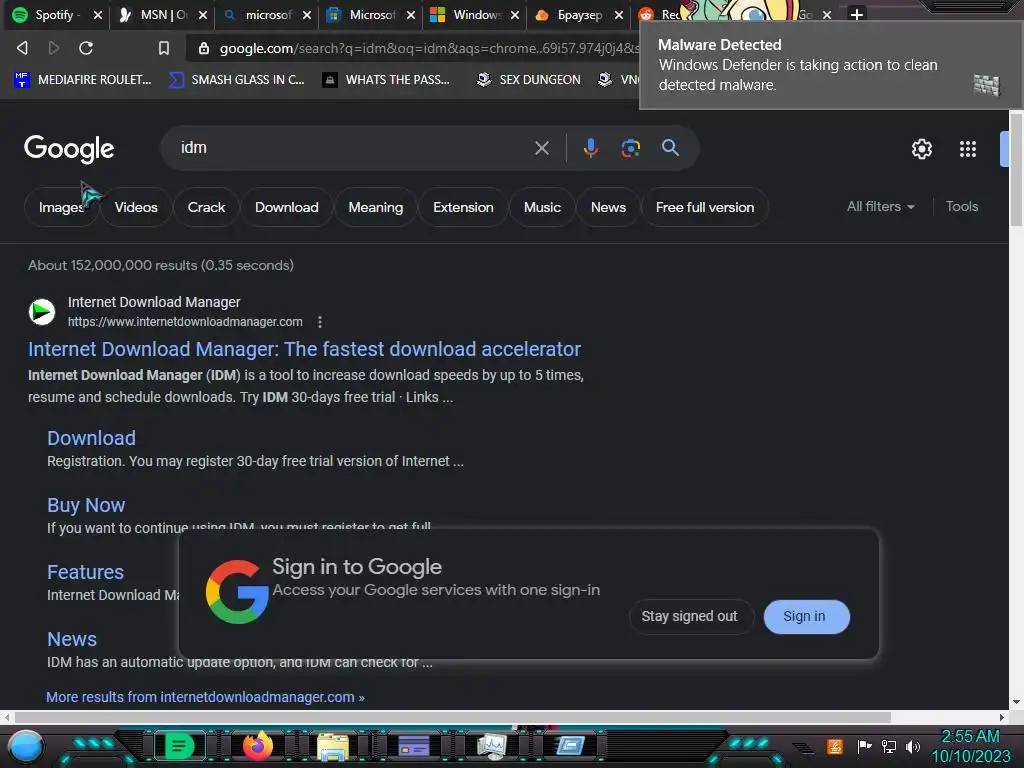Open Internet Download Manager fastest accelerator result
The image size is (1024, 768).
click(x=304, y=349)
